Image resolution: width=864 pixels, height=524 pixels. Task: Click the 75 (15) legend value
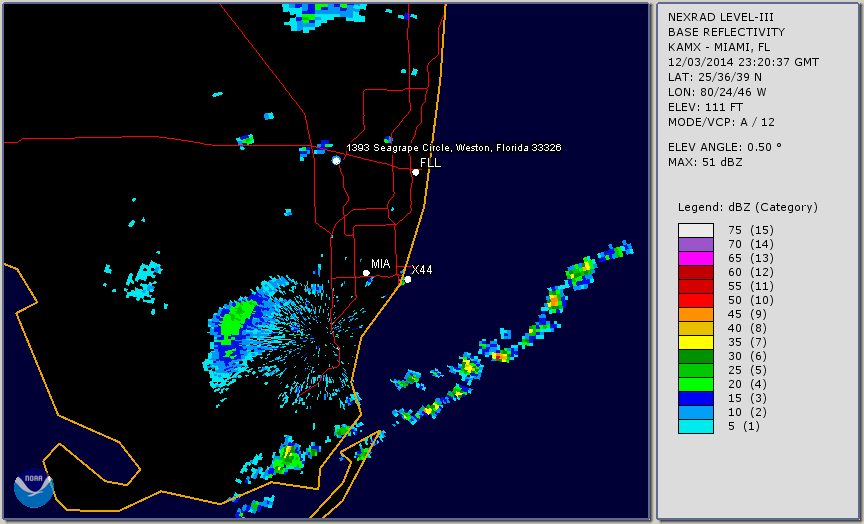(750, 230)
